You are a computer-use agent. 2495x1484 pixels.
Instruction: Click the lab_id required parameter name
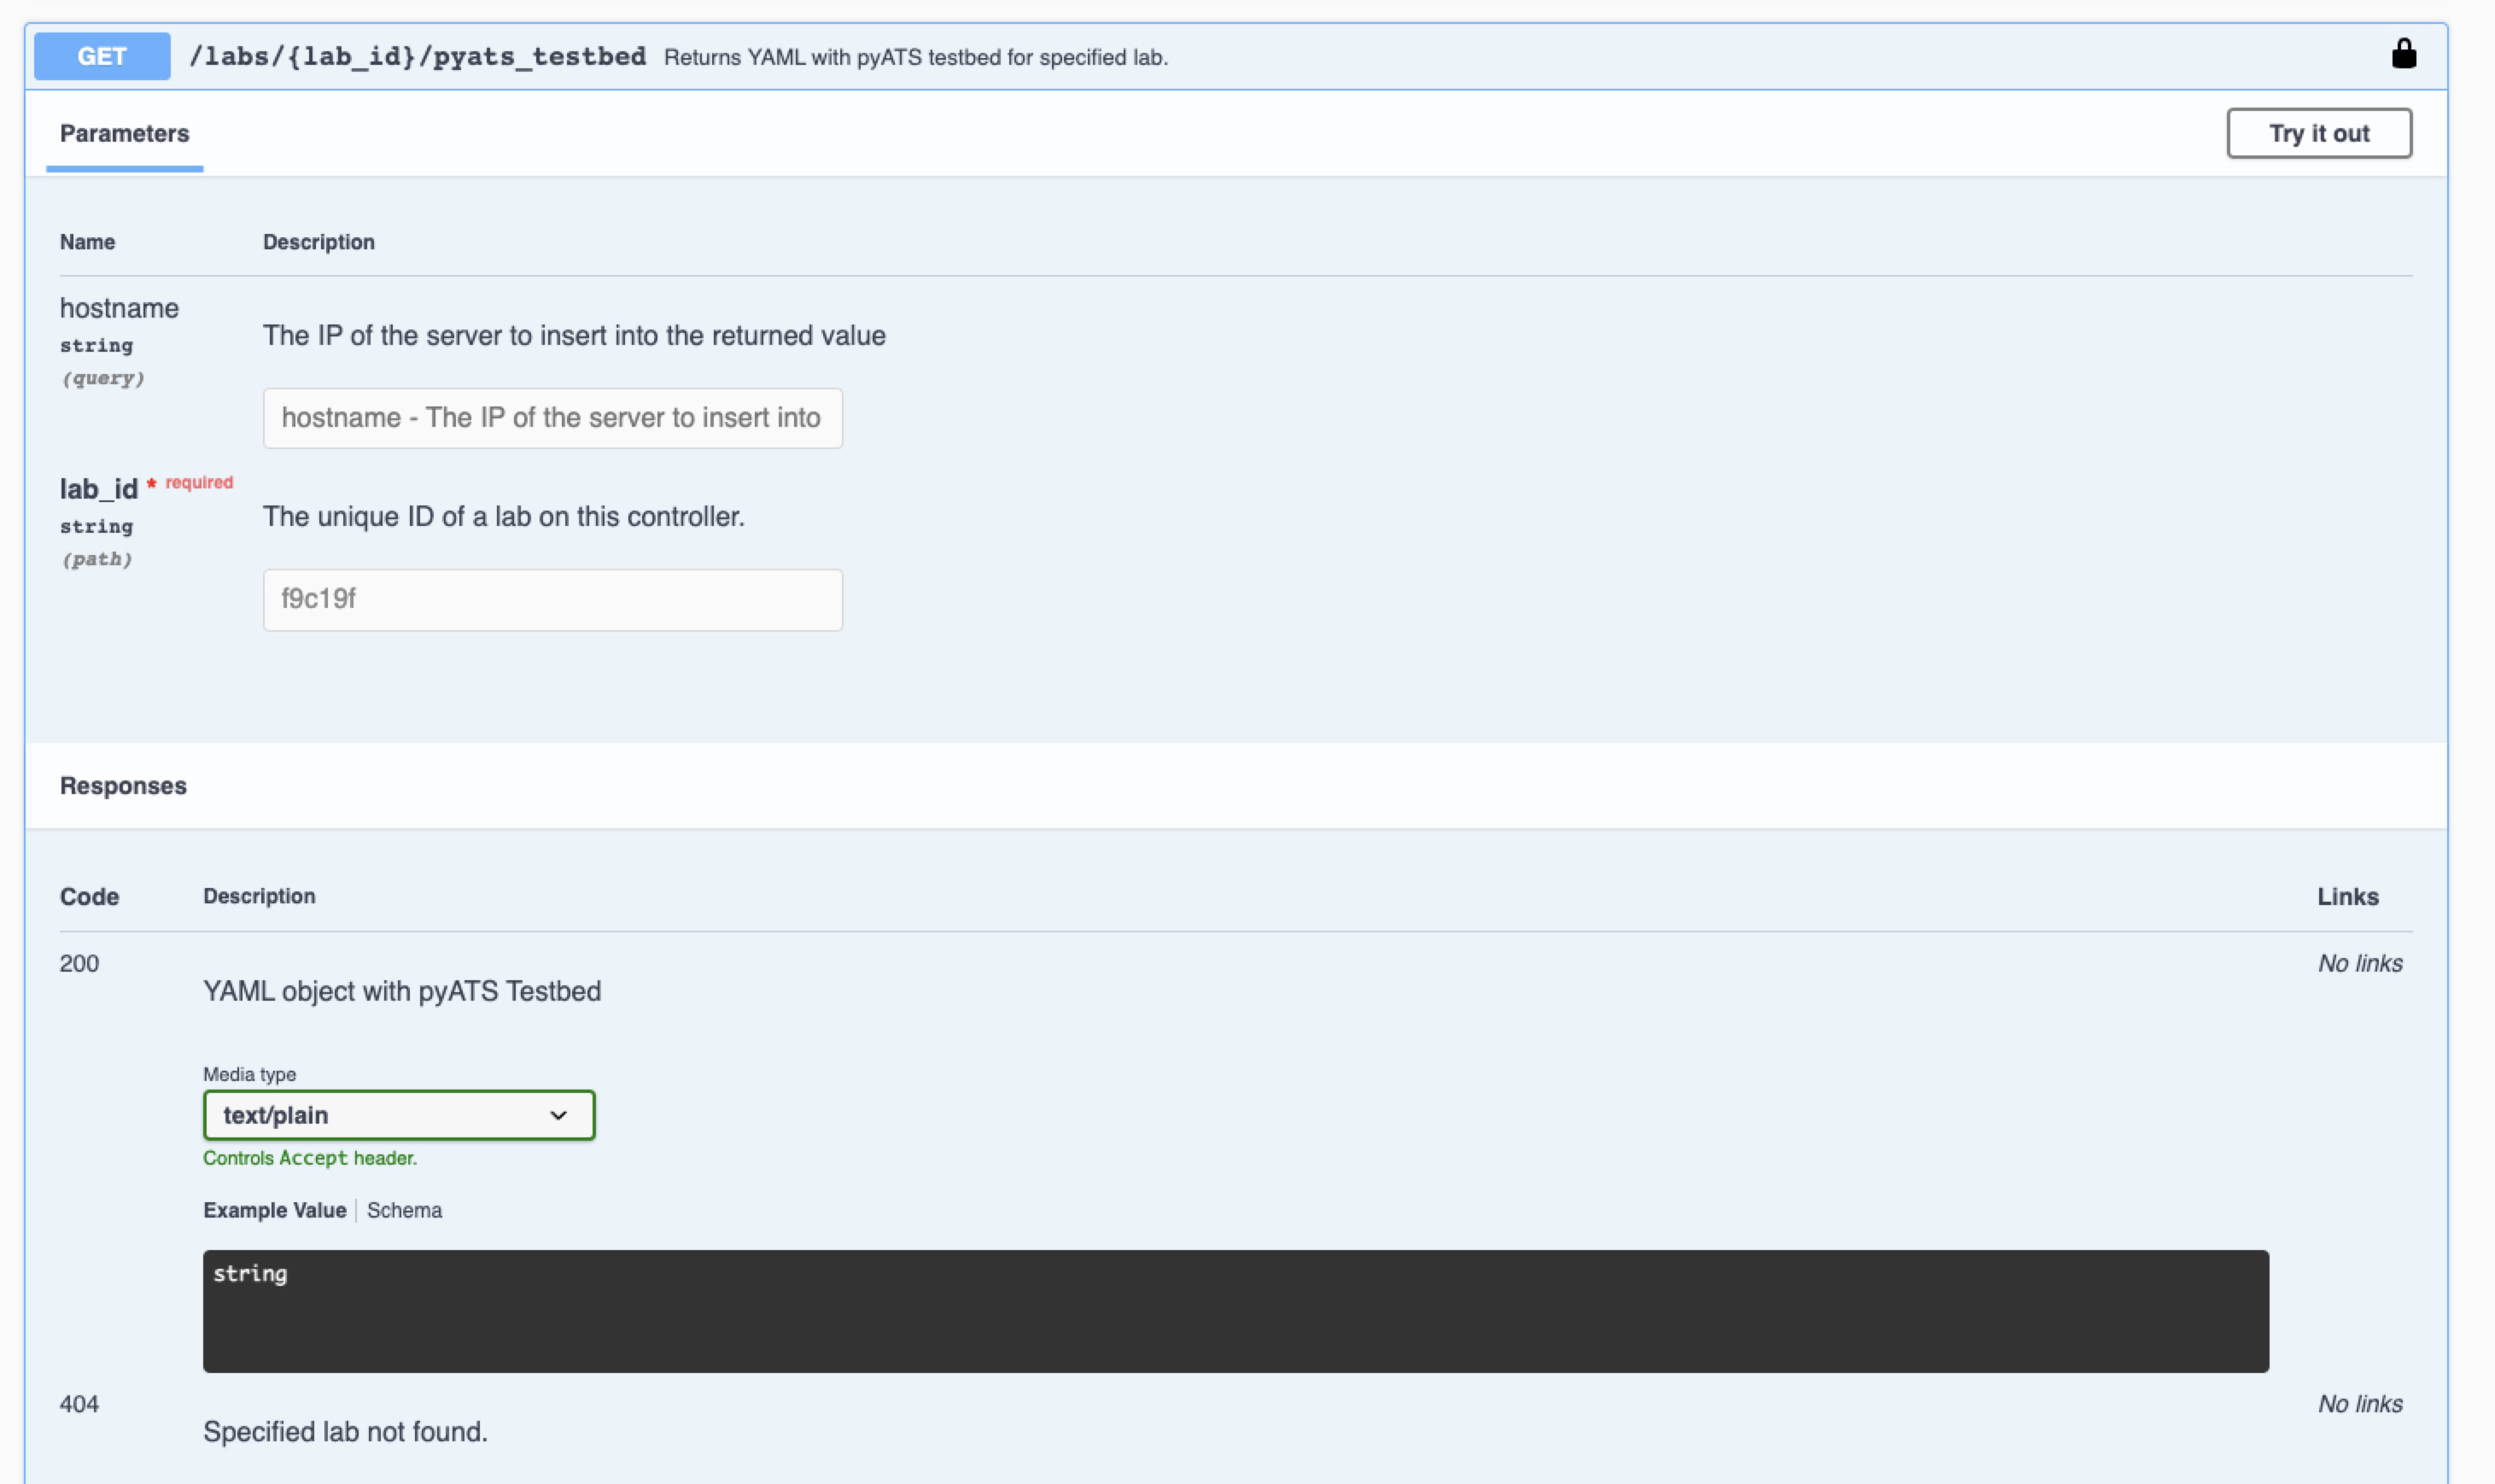[x=98, y=489]
